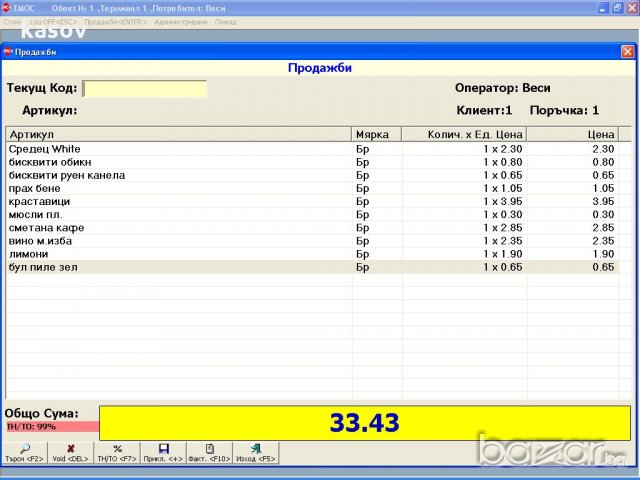This screenshot has width=640, height=480.
Task: Open the Помощ menu
Action: [x=226, y=21]
